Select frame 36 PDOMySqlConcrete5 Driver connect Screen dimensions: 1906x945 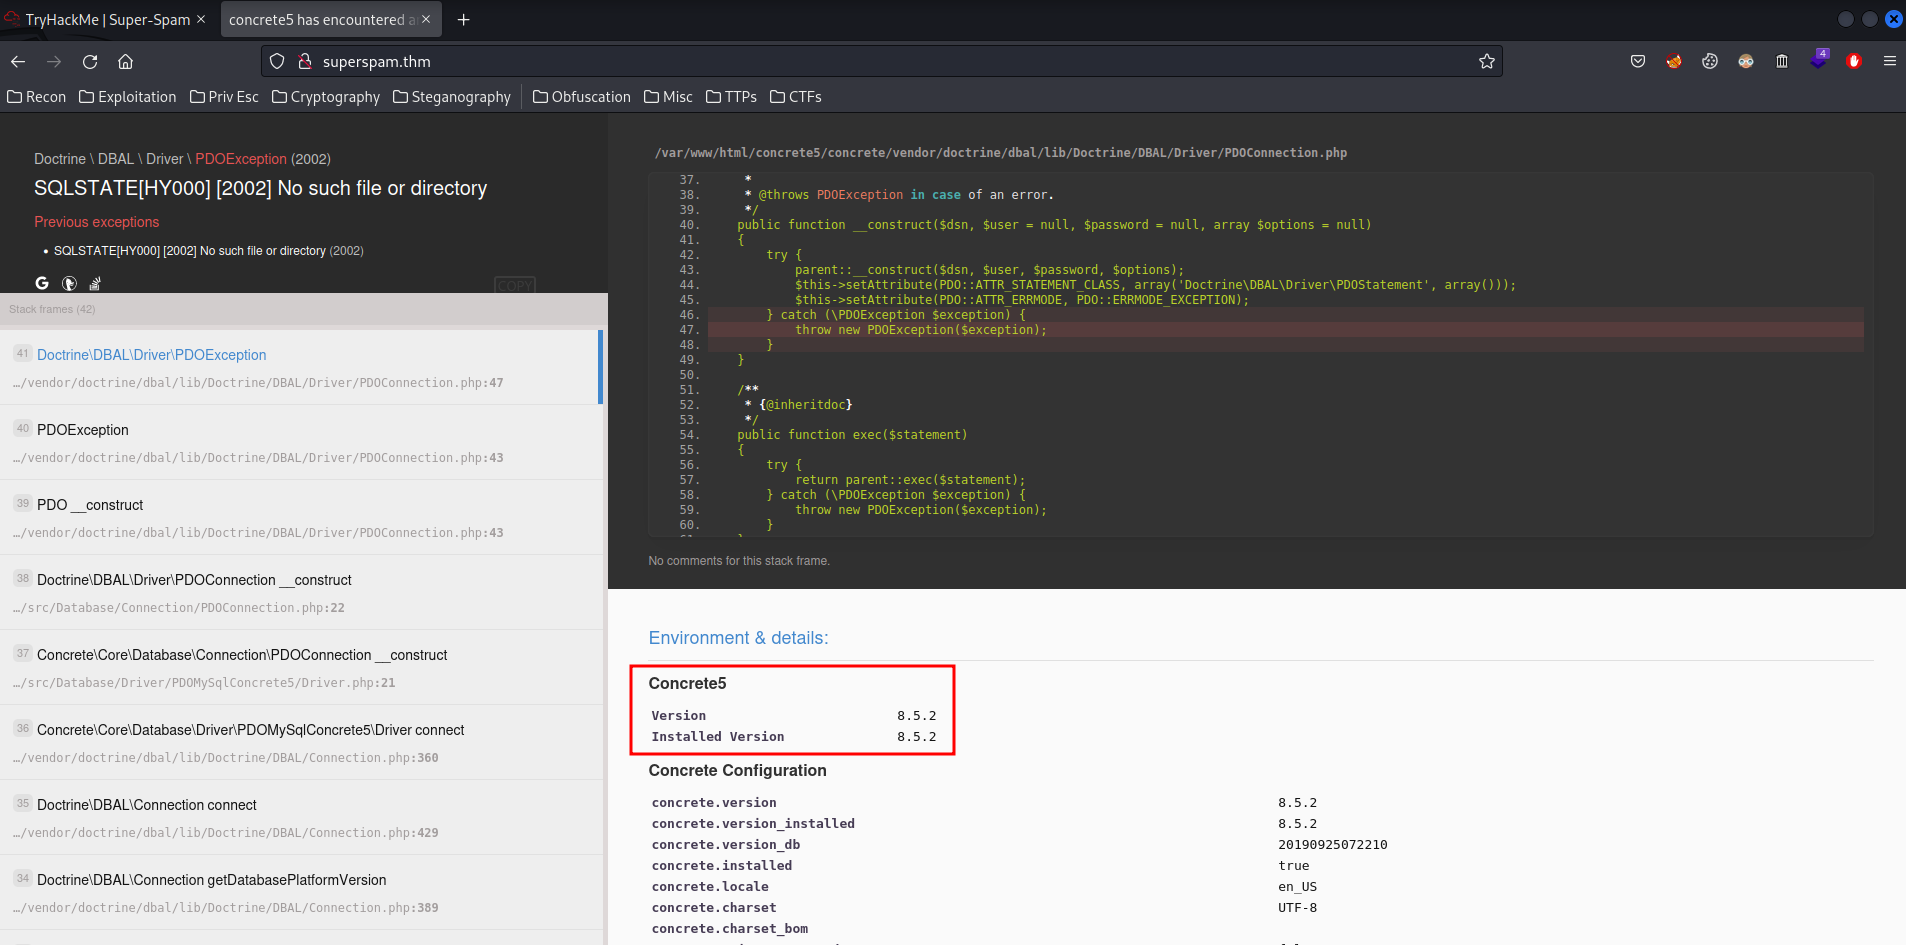pyautogui.click(x=302, y=742)
